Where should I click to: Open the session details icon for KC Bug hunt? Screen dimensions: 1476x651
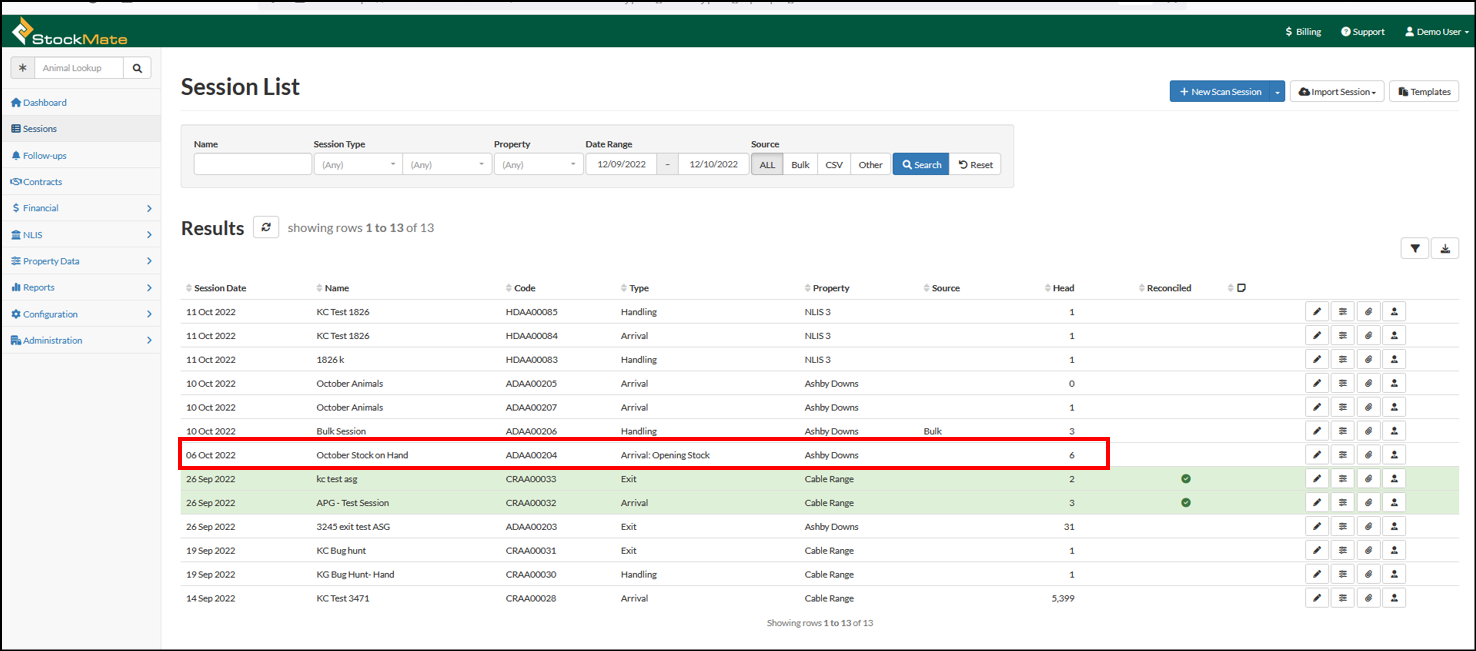click(1342, 549)
